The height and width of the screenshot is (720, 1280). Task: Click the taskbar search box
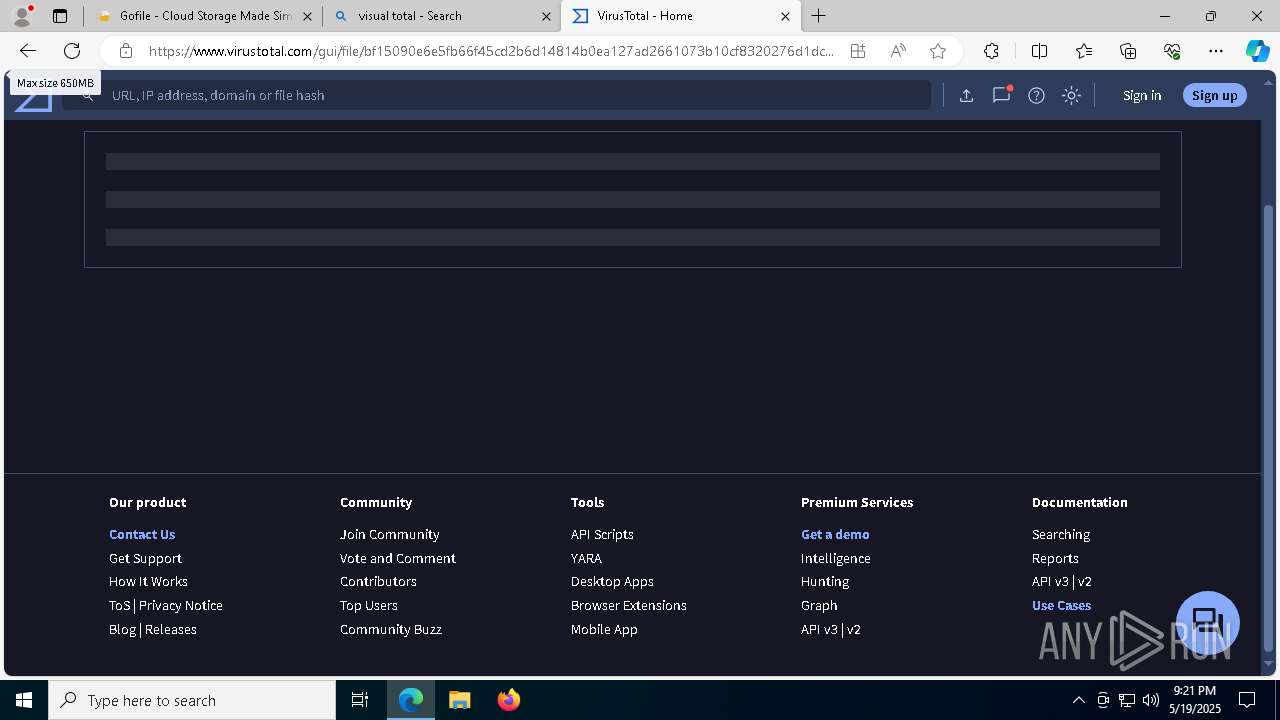click(192, 700)
